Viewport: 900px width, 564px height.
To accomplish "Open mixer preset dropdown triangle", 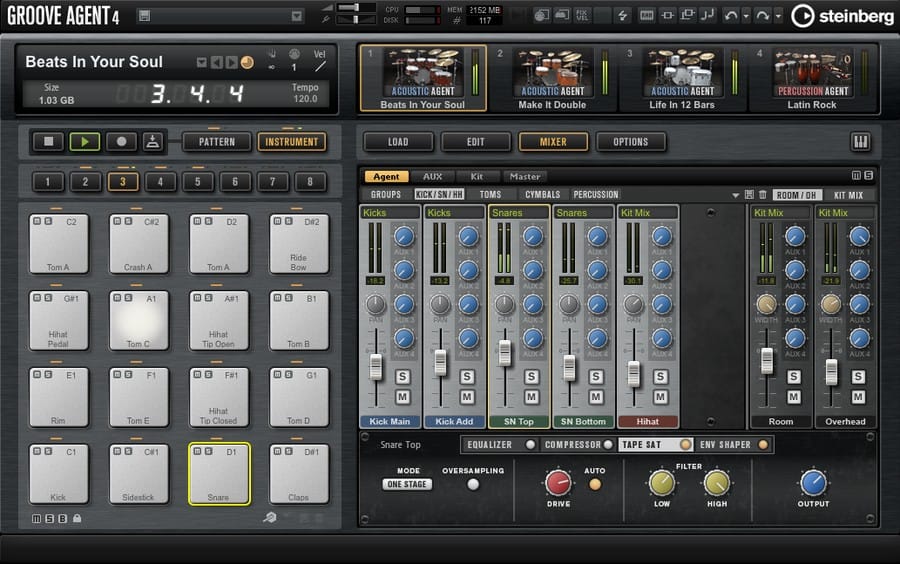I will click(x=735, y=195).
